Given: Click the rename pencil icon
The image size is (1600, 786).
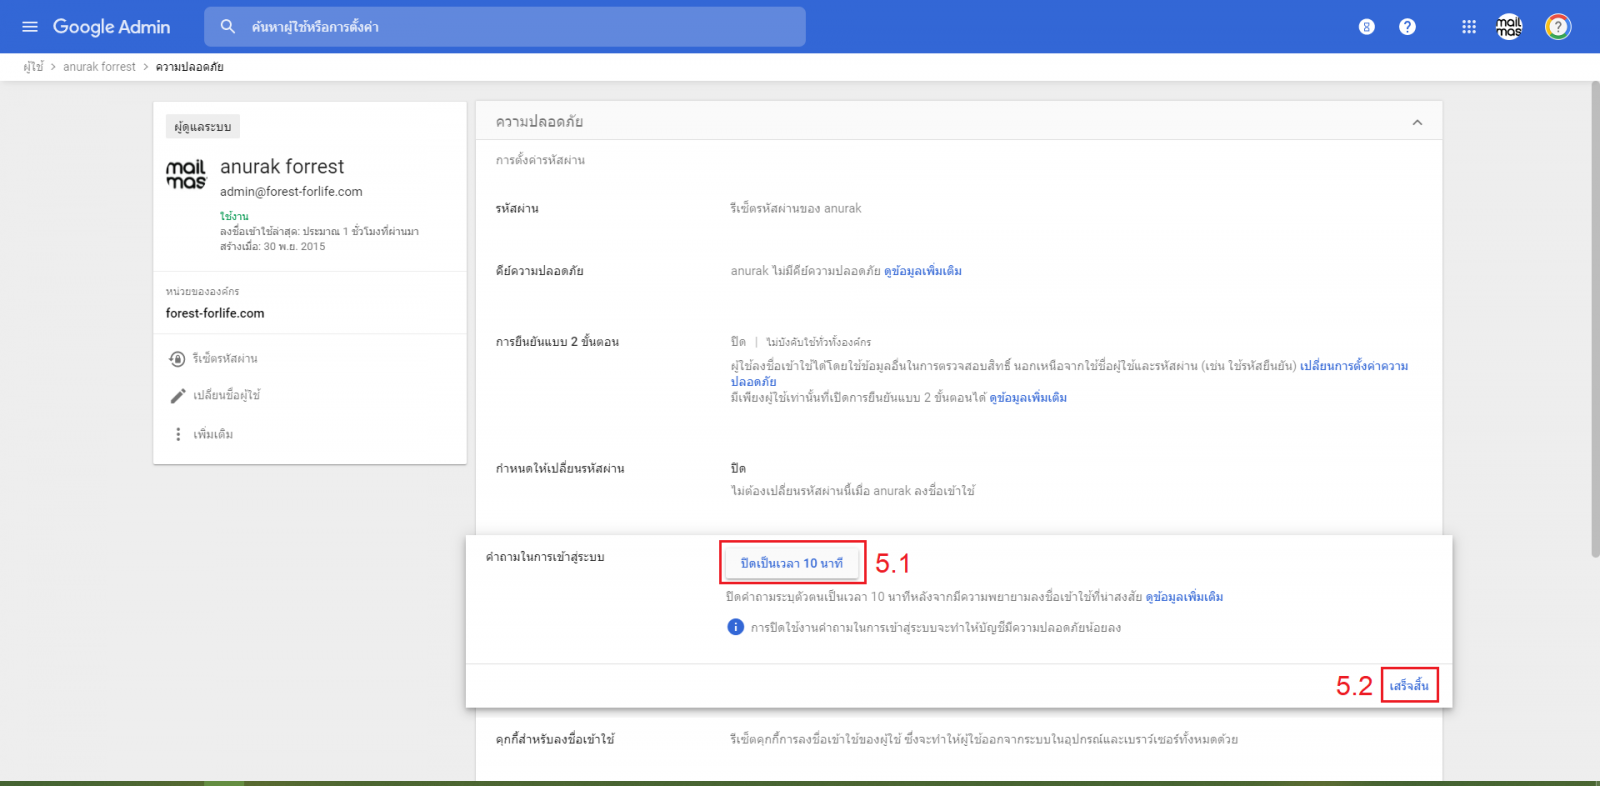Looking at the screenshot, I should point(178,395).
